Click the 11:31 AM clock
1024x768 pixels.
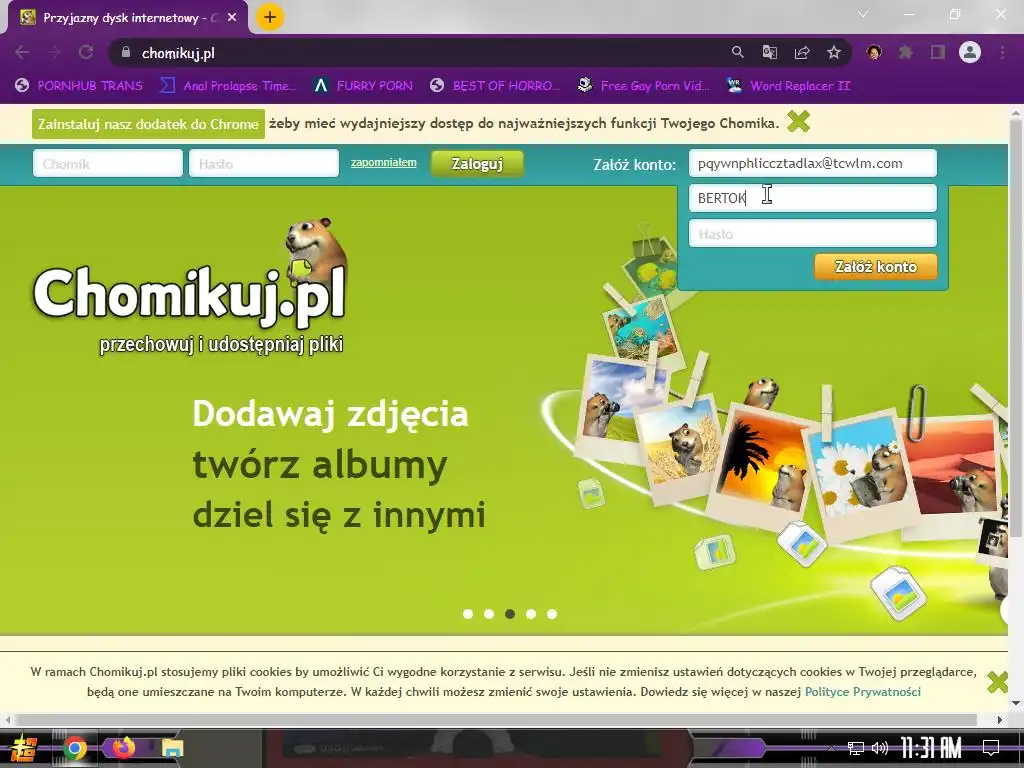[931, 748]
